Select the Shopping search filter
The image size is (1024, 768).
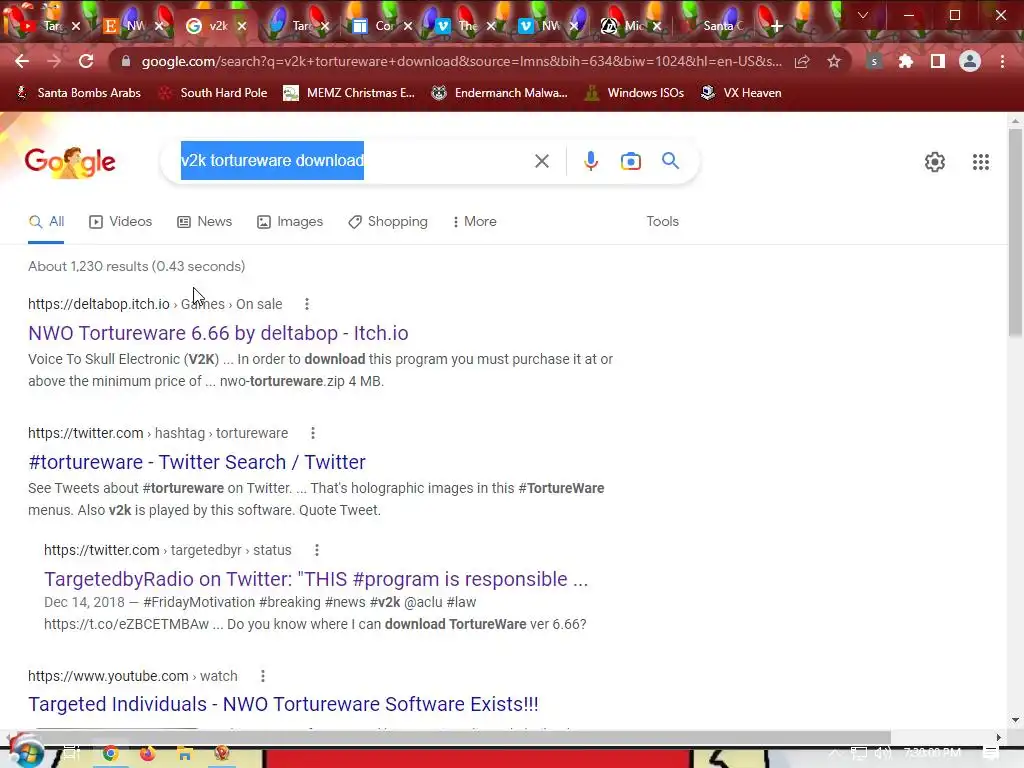(388, 221)
